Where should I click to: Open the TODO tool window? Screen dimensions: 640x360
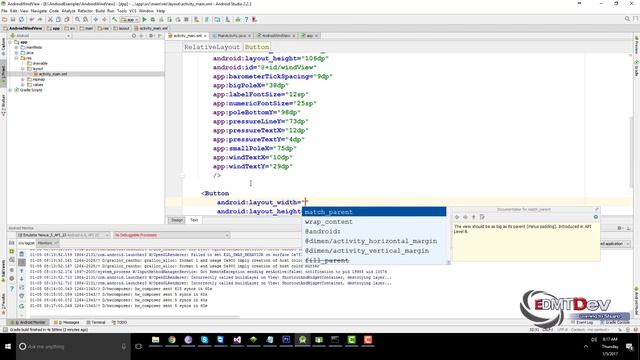(x=120, y=322)
